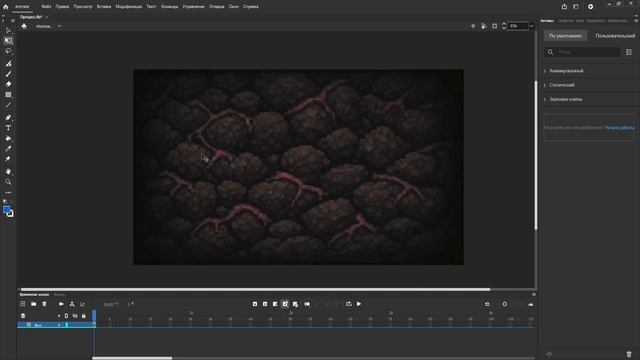Select the Lasso tool
640x360 pixels.
pos(8,51)
